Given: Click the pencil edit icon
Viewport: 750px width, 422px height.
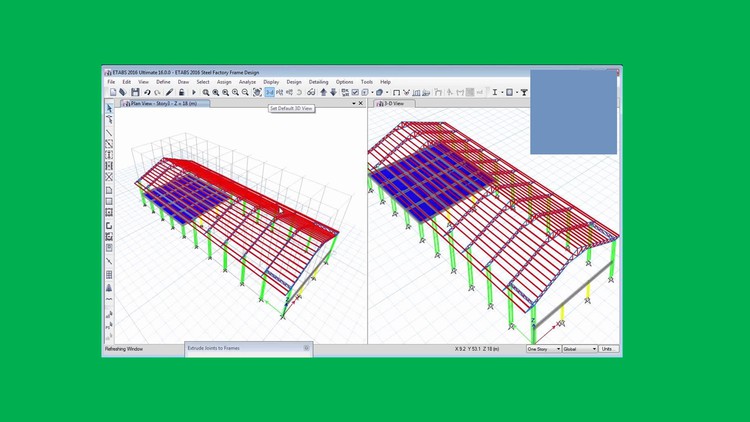Looking at the screenshot, I should [169, 92].
